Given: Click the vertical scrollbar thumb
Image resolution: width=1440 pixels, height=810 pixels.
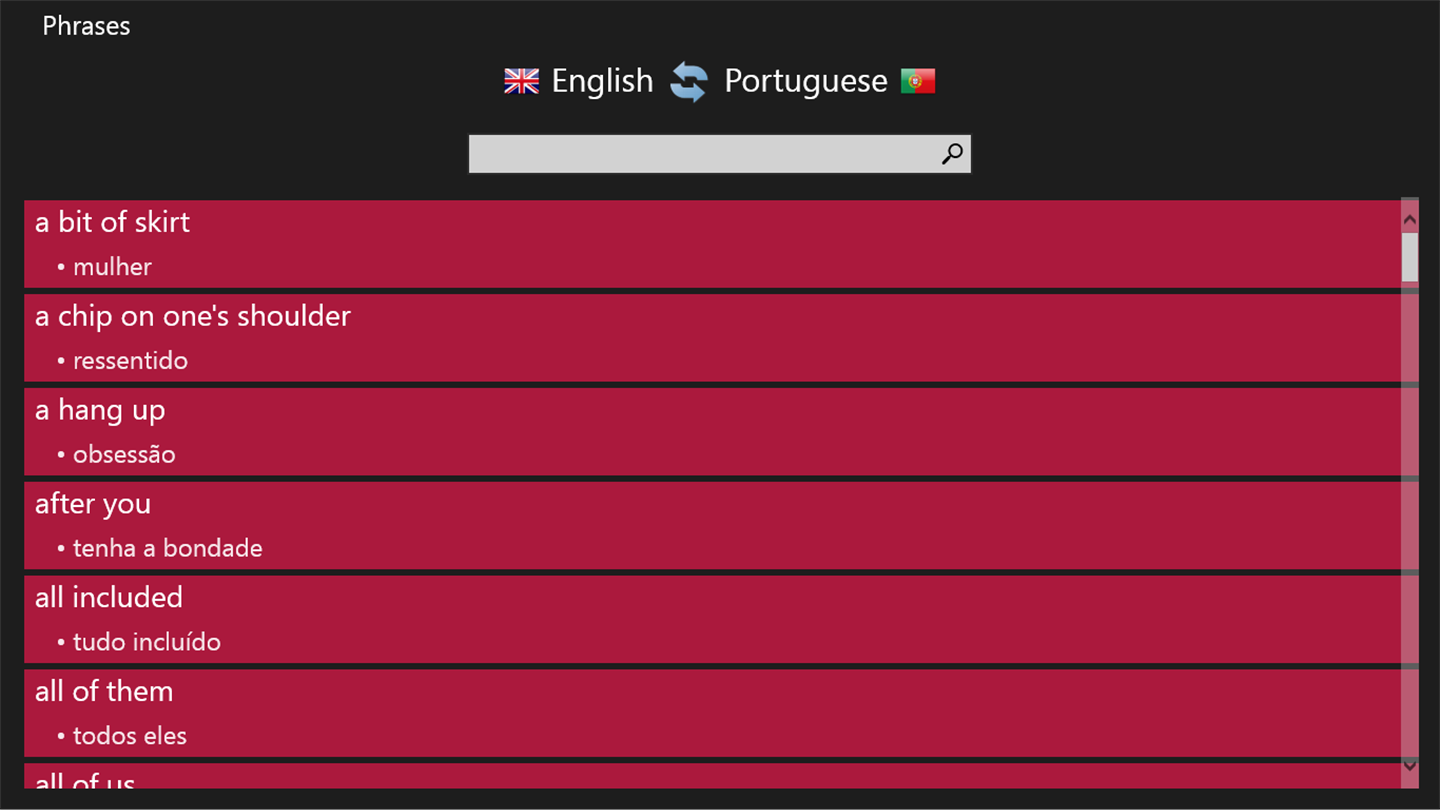Looking at the screenshot, I should click(x=1410, y=257).
